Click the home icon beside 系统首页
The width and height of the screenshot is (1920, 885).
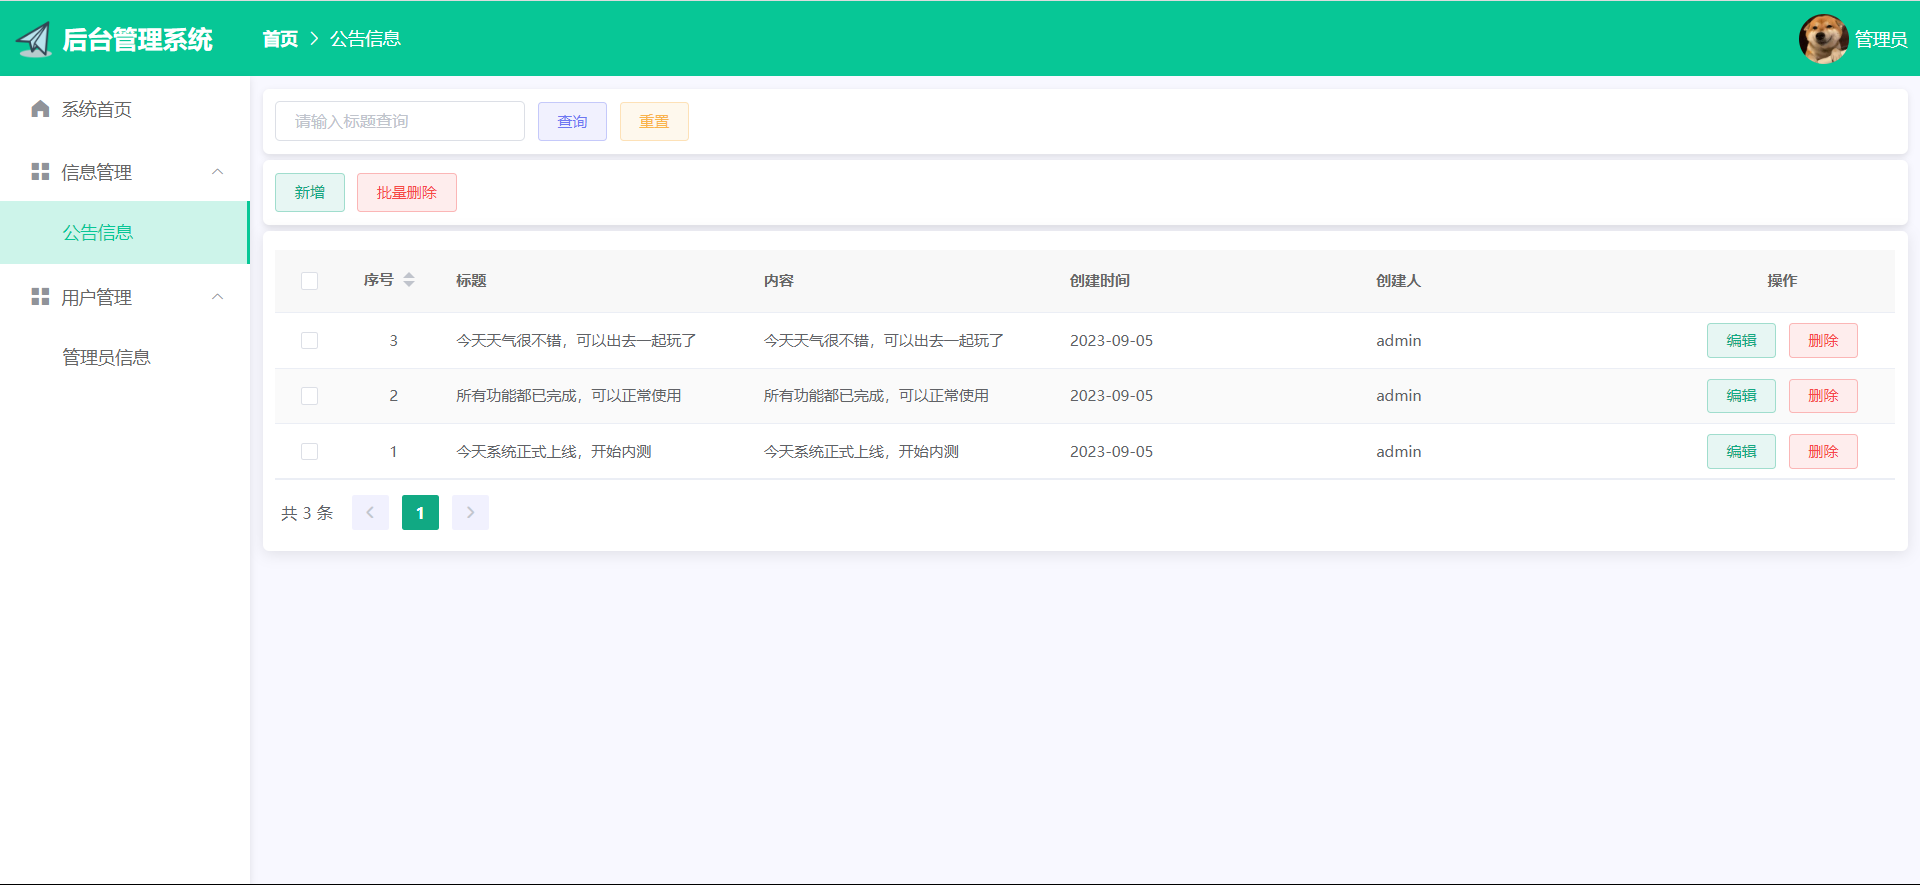pos(40,109)
